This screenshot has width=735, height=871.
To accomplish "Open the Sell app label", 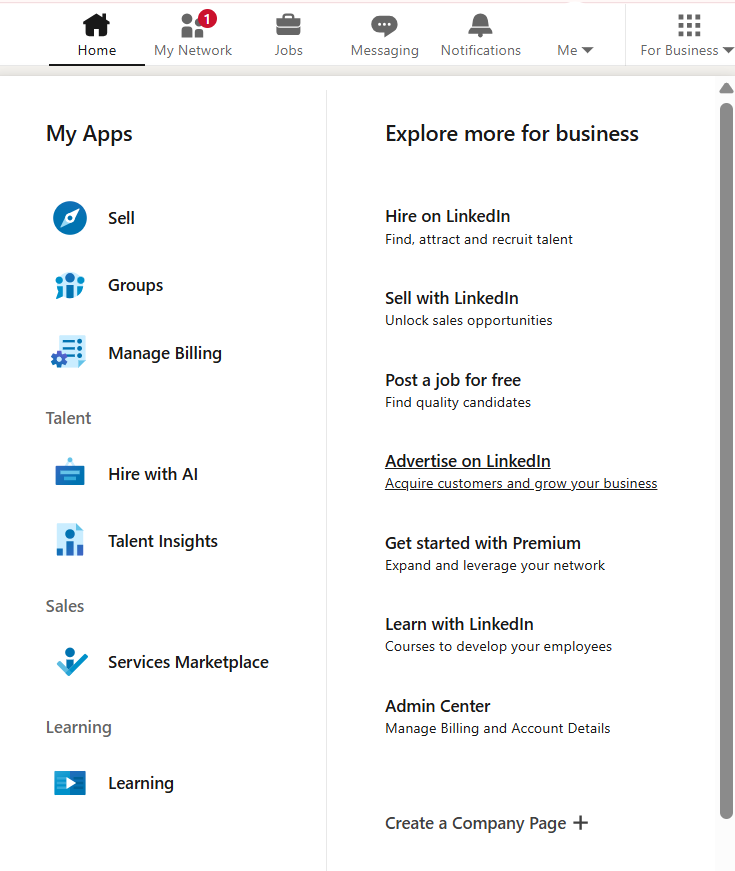I will [x=121, y=218].
